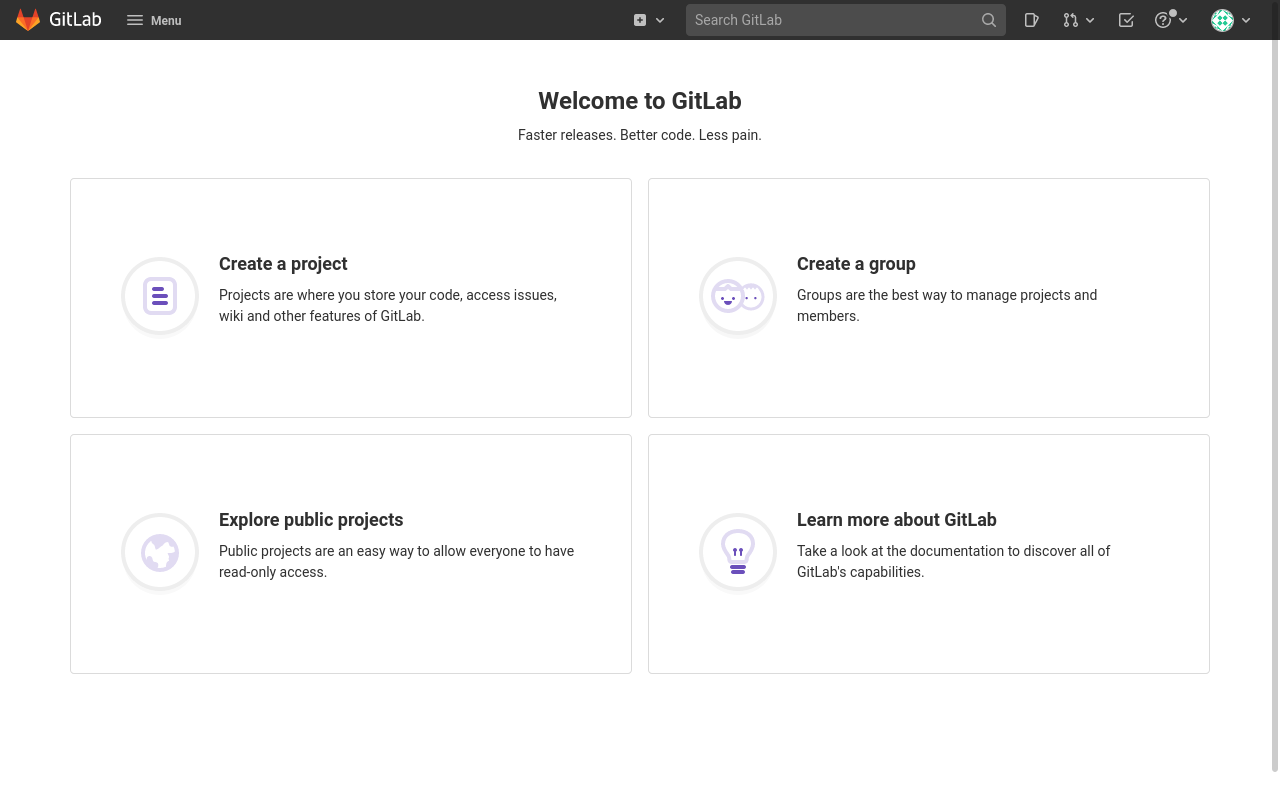This screenshot has width=1280, height=800.
Task: Click the group faces icon
Action: 738,296
